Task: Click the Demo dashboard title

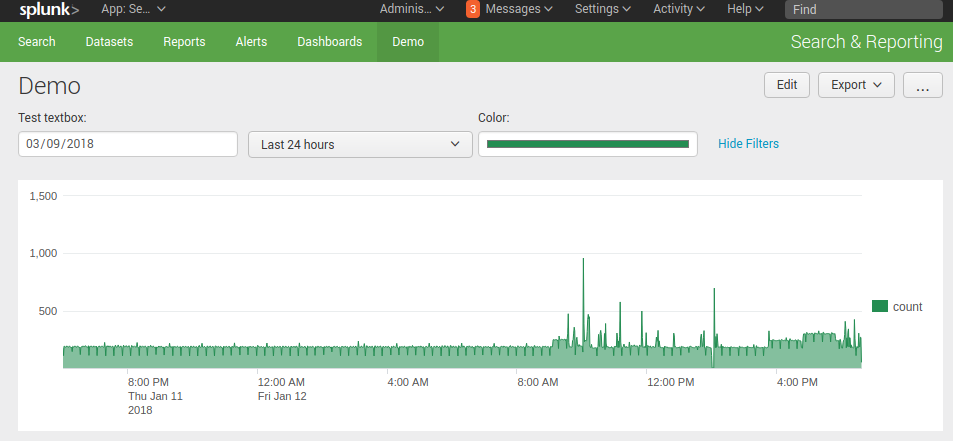Action: tap(49, 86)
